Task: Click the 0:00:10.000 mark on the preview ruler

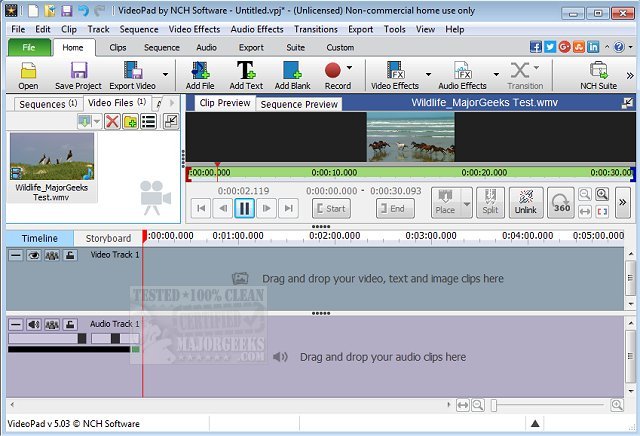Action: click(334, 173)
